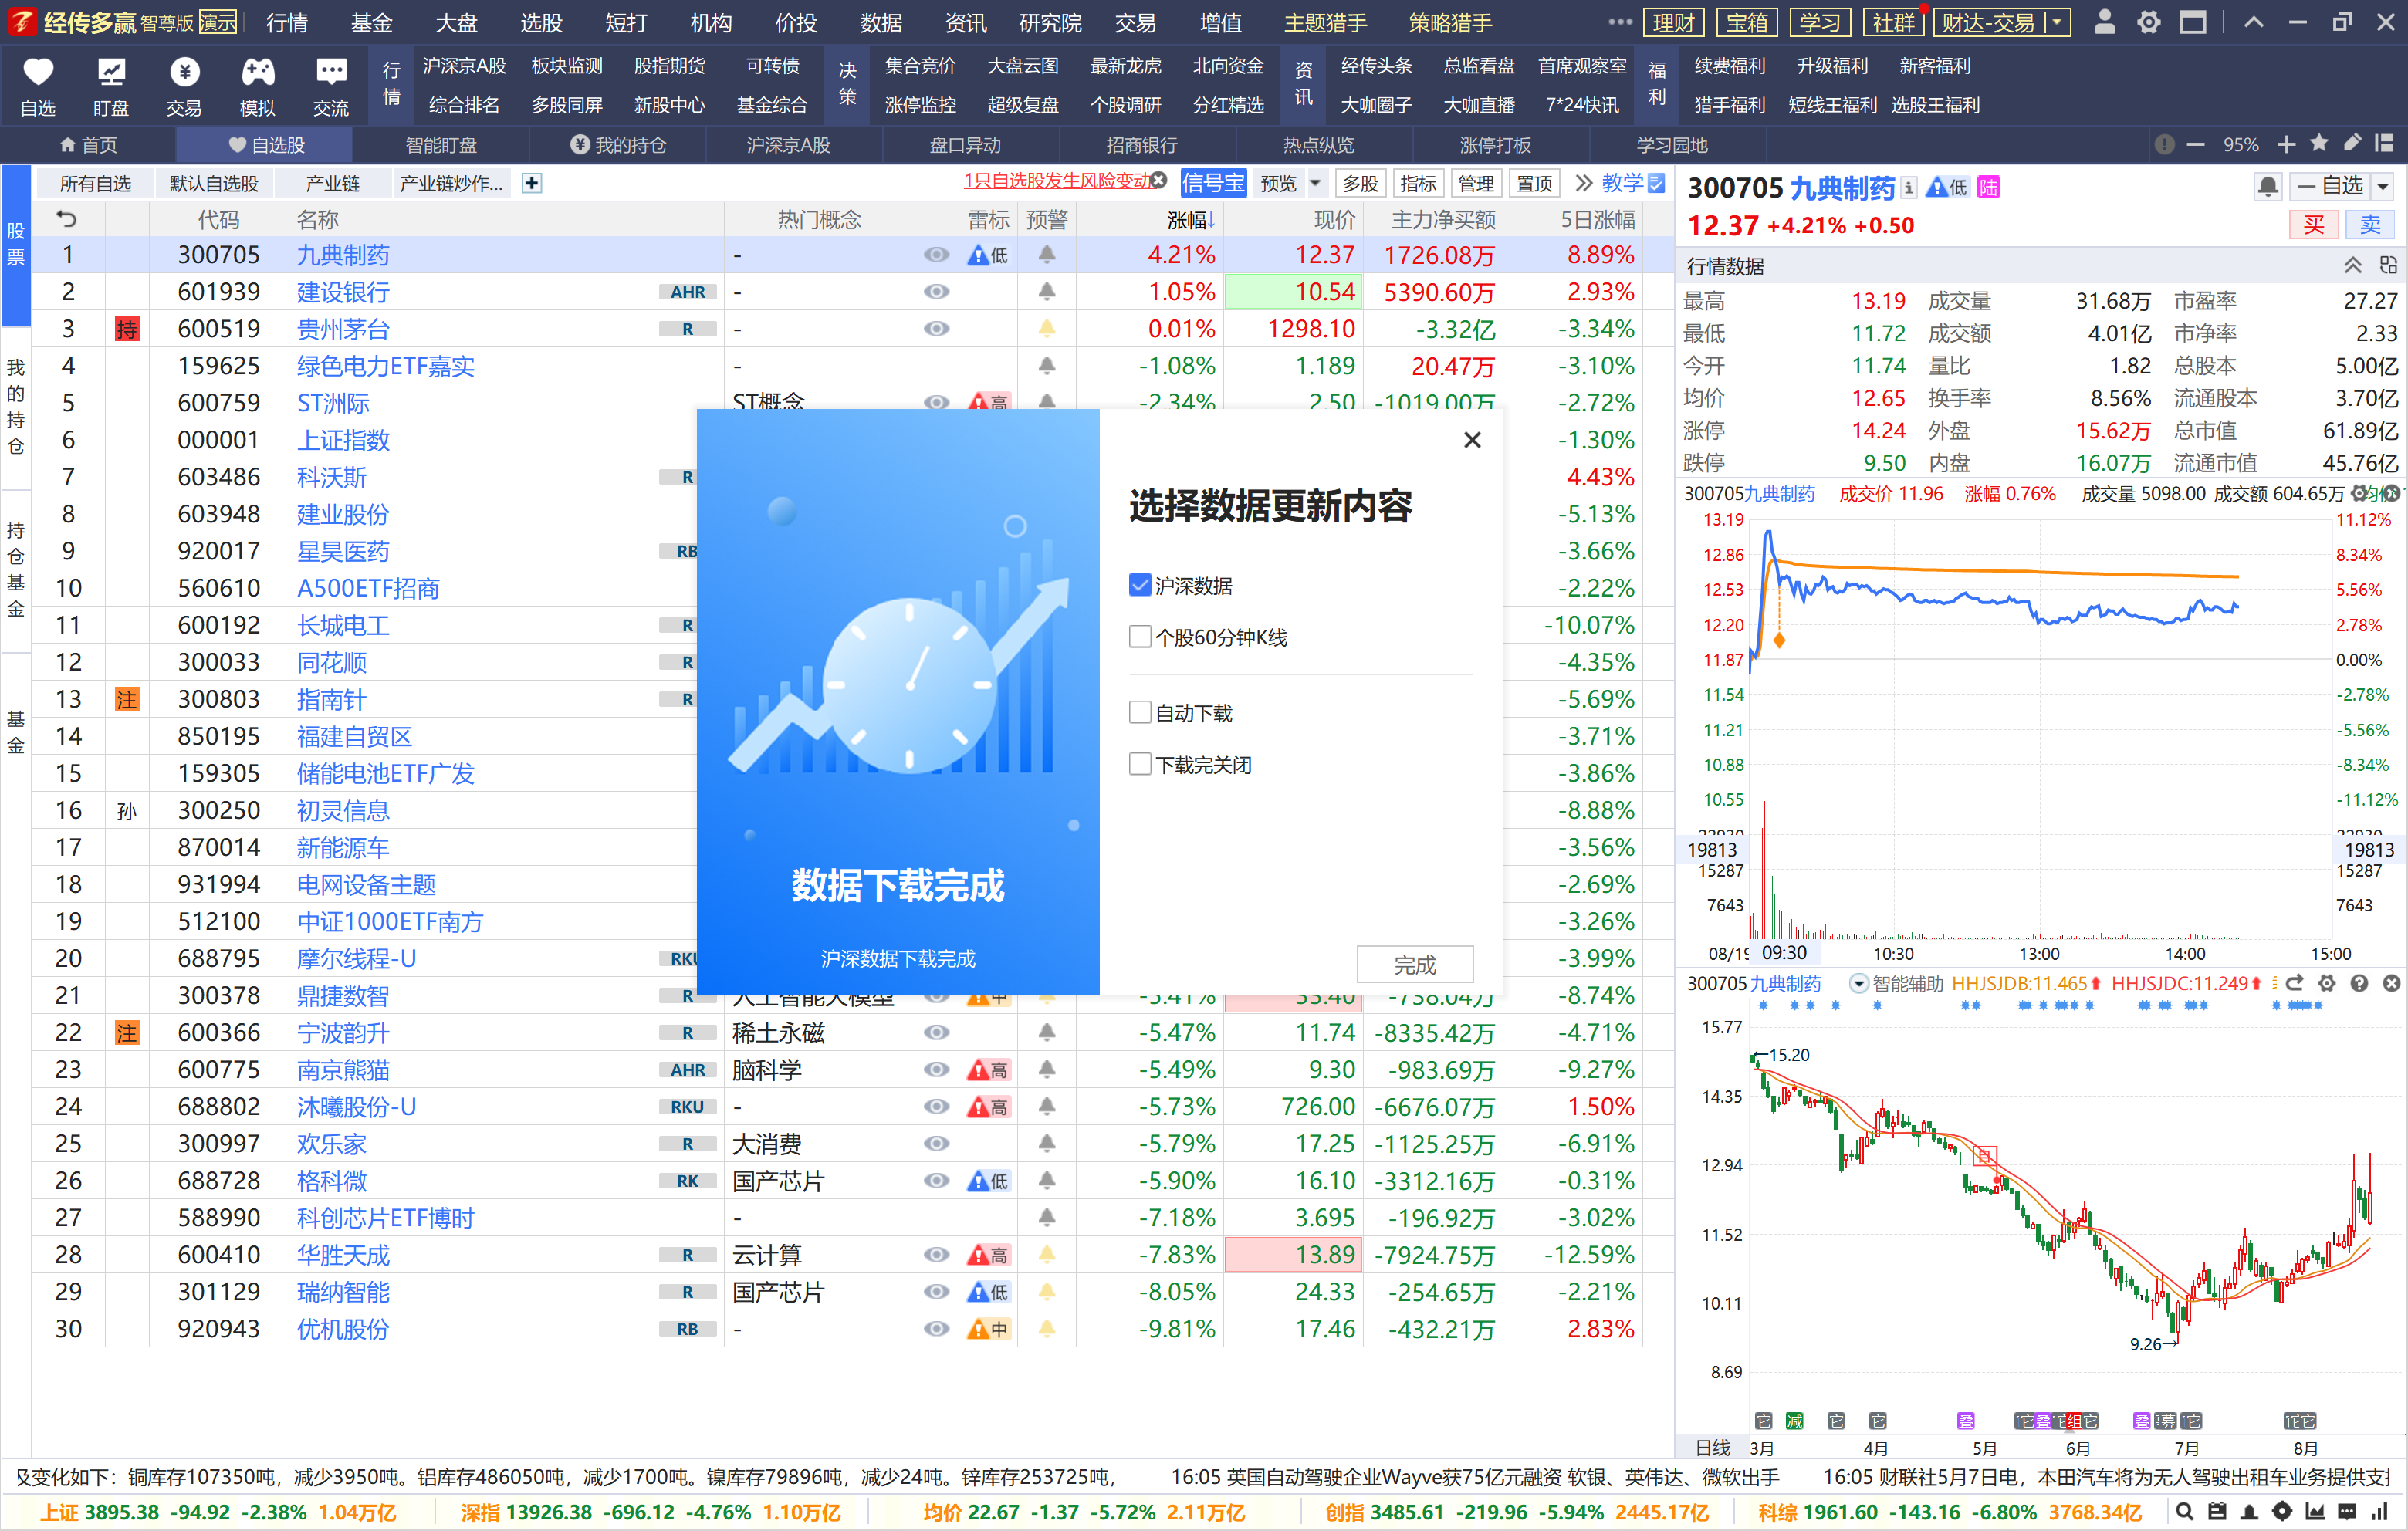The height and width of the screenshot is (1531, 2408).
Task: Open the 自选 heart icon in toolbar
Action: point(38,72)
